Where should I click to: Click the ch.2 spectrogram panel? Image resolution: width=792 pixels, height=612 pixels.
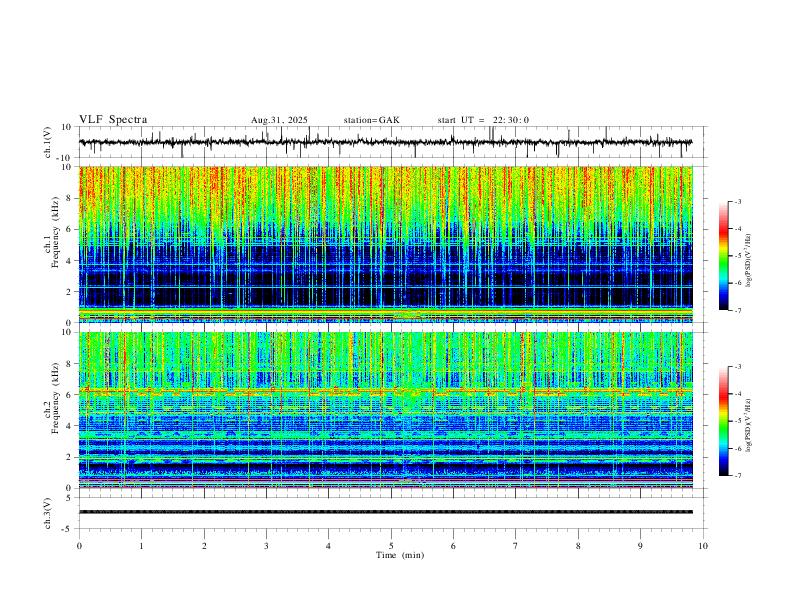pos(386,410)
